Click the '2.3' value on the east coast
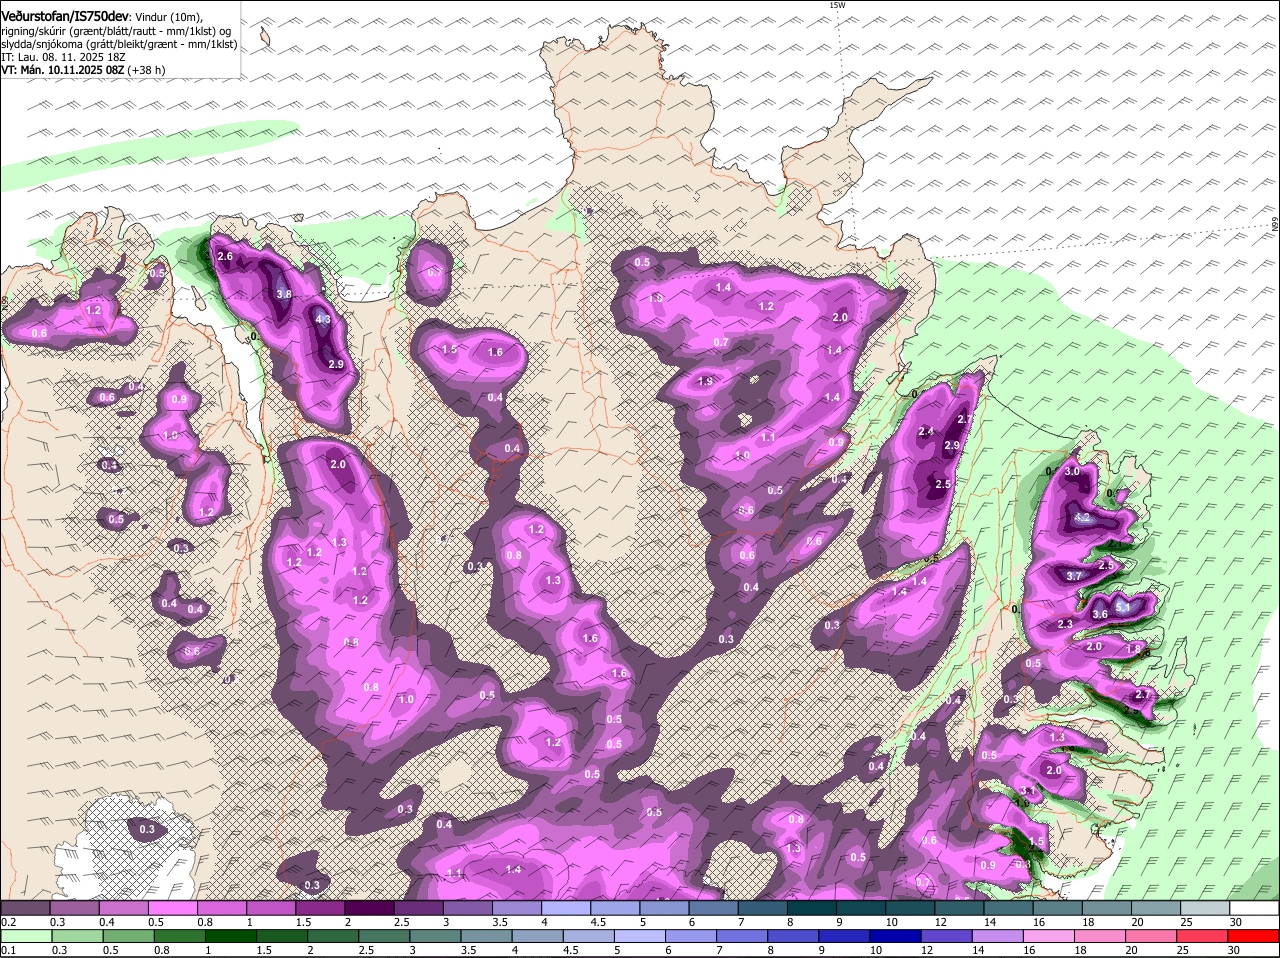 coord(1065,625)
